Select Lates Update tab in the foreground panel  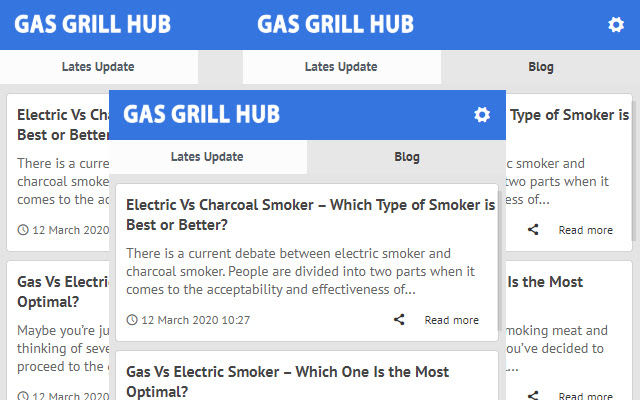tap(207, 157)
